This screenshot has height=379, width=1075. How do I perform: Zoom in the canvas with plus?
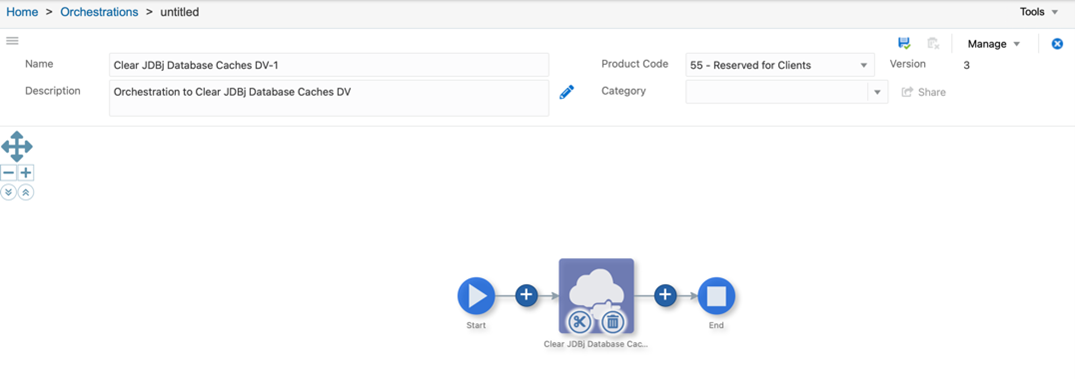25,173
